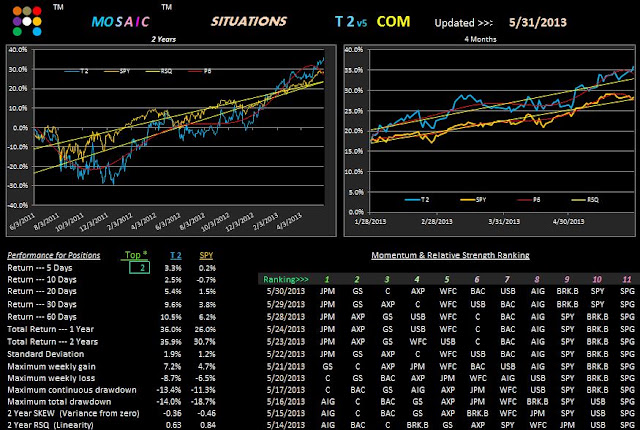Select AIG in the 5/16/2013 row
Viewport: 640px width, 430px height.
(327, 402)
